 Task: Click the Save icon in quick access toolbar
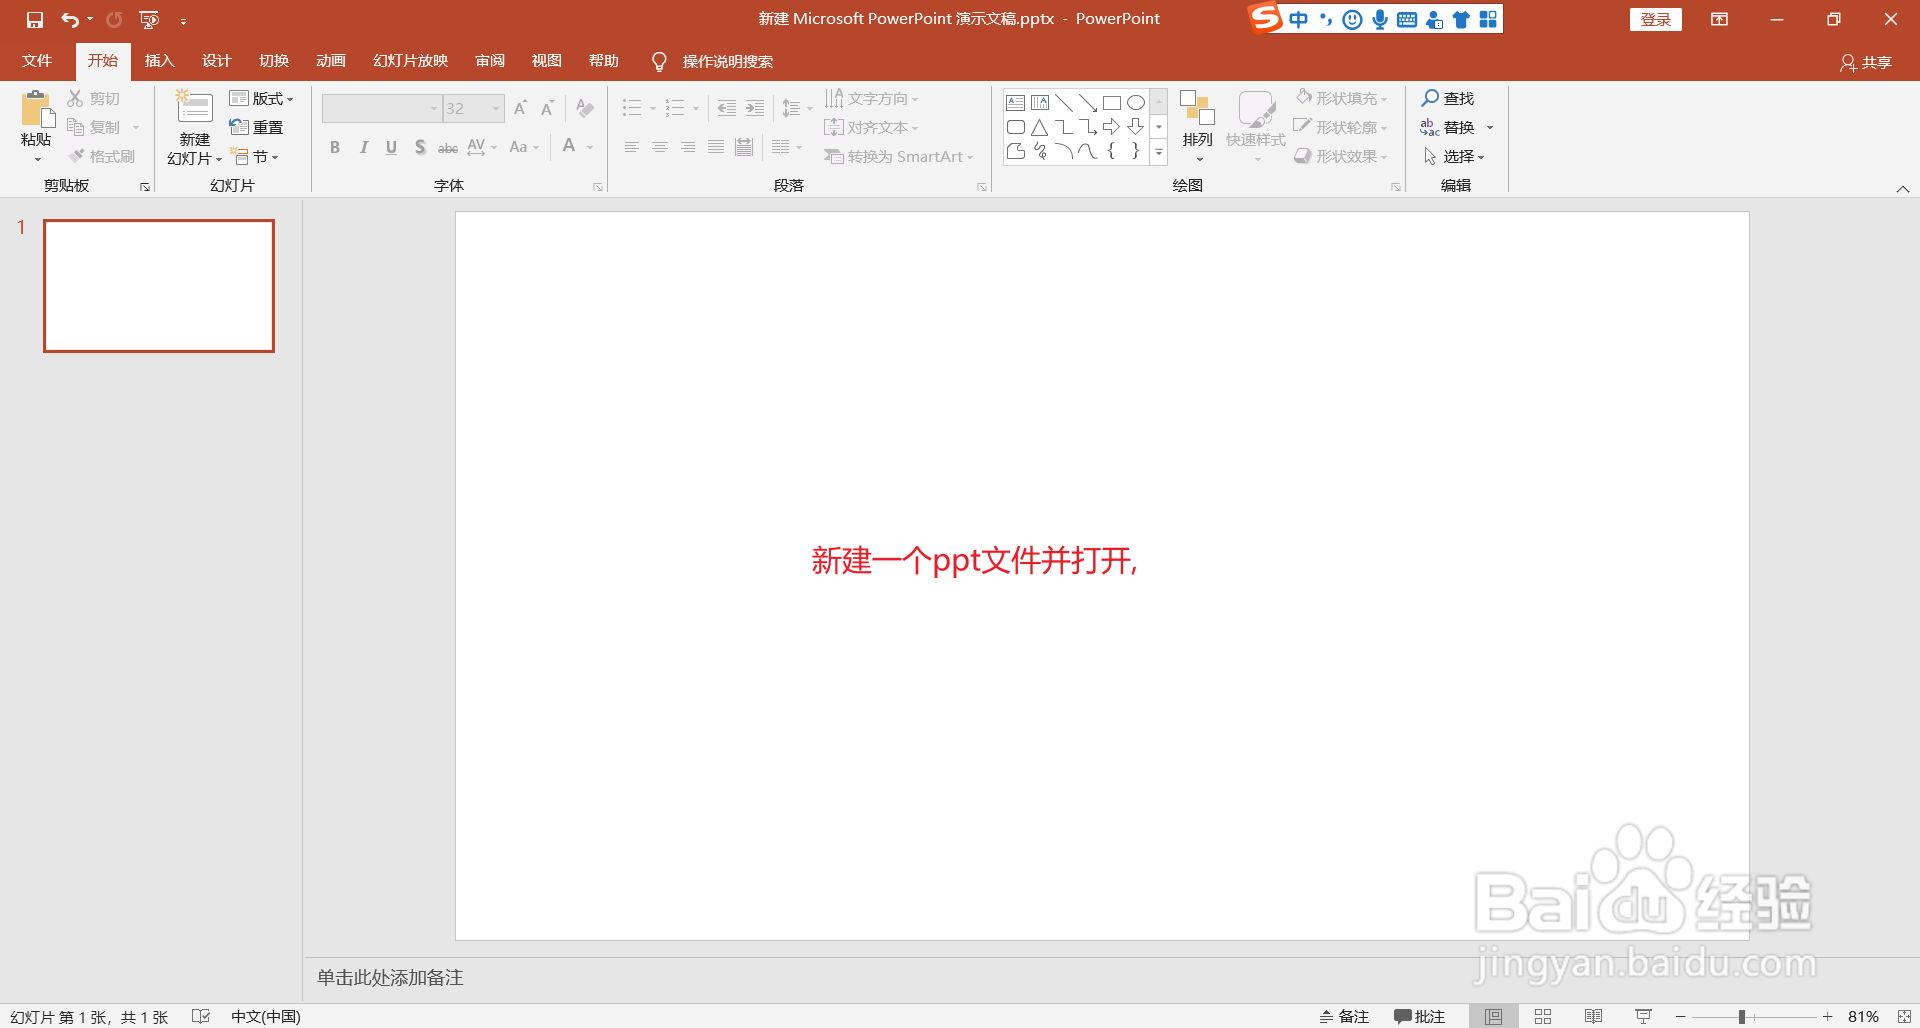(x=35, y=19)
